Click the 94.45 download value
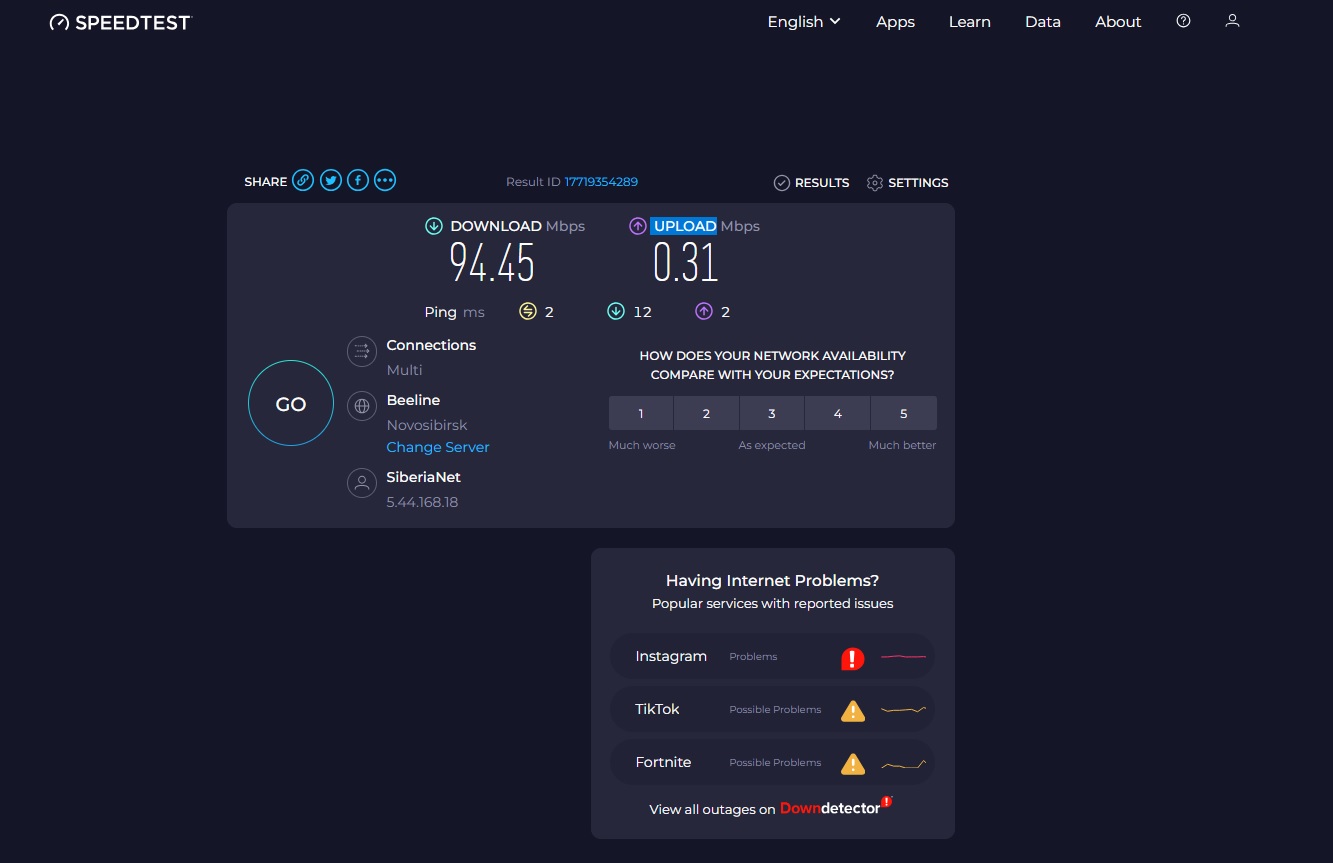The image size is (1333, 863). coord(492,263)
